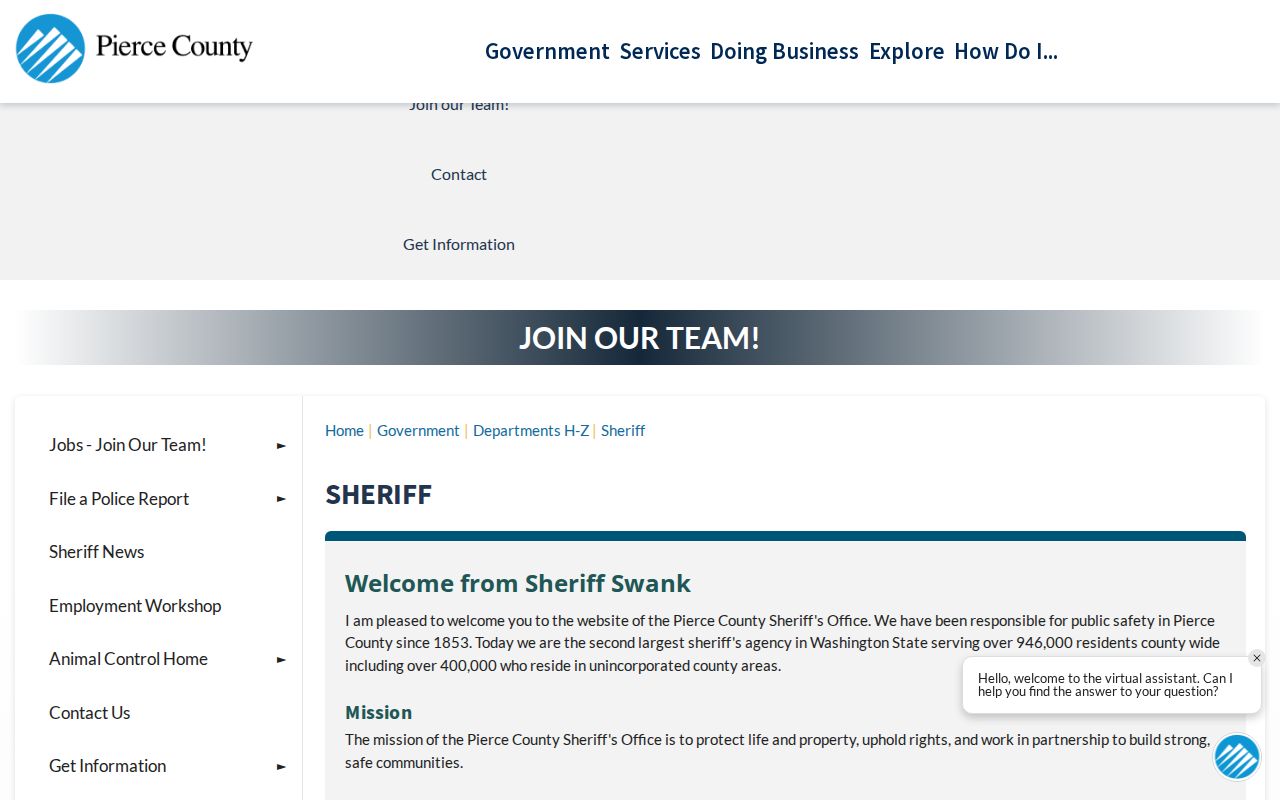Open the Doing Business menu
The width and height of the screenshot is (1280, 800).
(784, 51)
